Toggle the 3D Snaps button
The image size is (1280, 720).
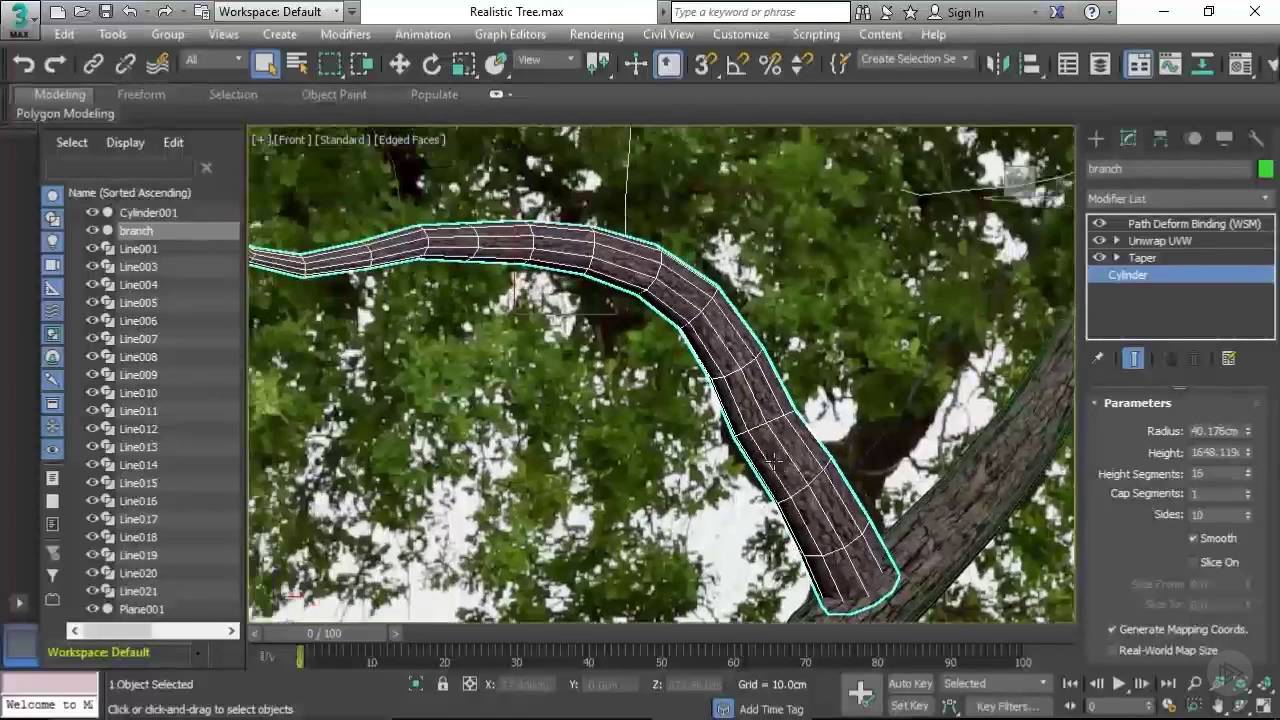click(x=705, y=64)
